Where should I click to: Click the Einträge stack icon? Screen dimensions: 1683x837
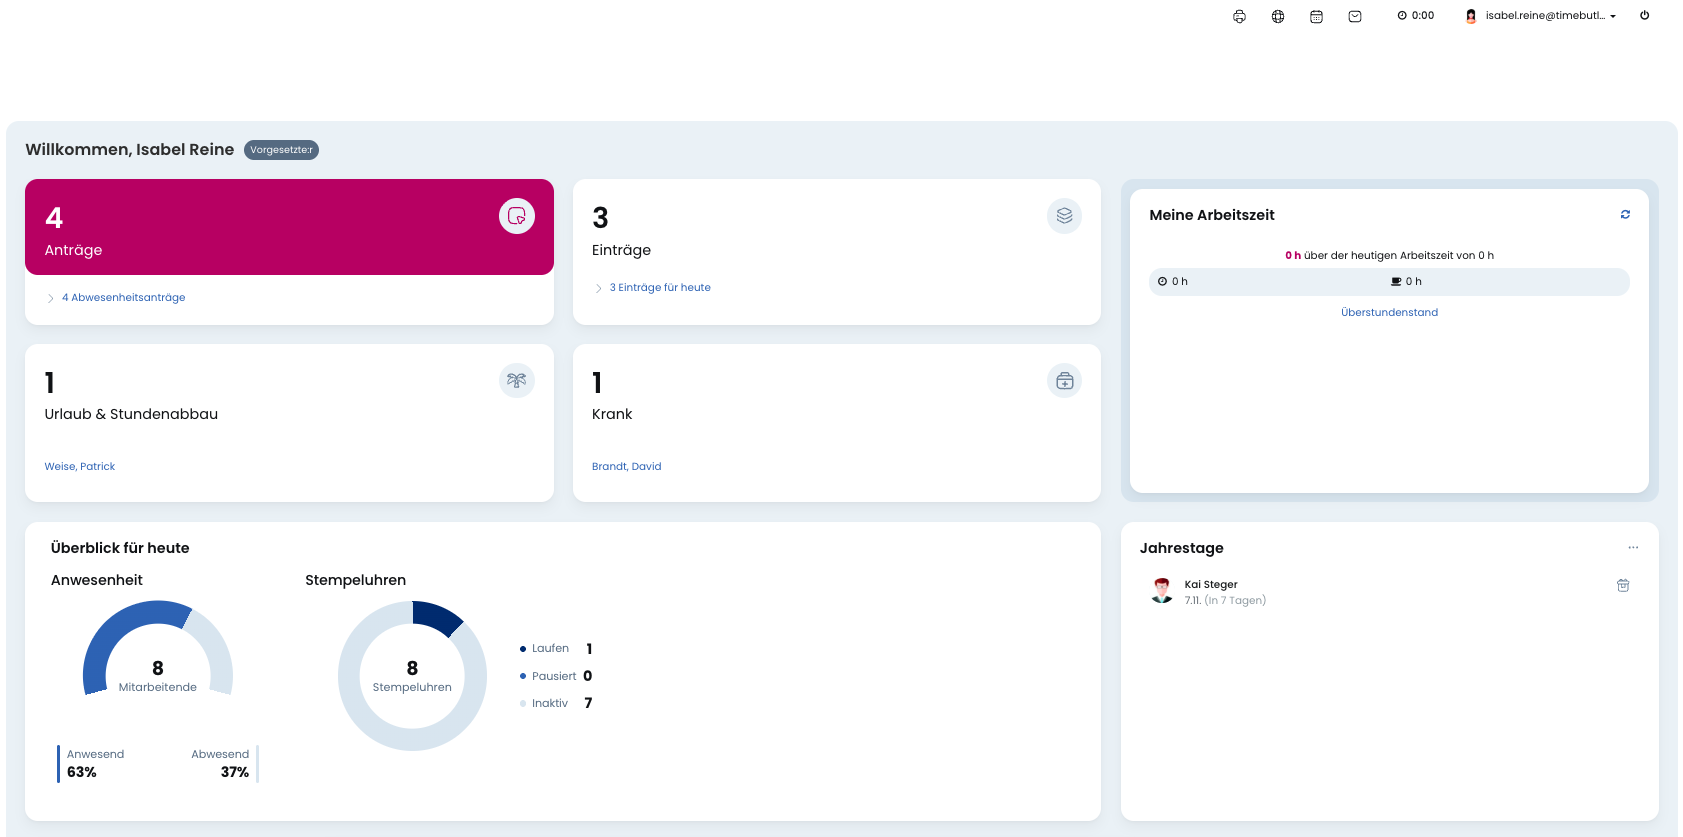click(1064, 216)
